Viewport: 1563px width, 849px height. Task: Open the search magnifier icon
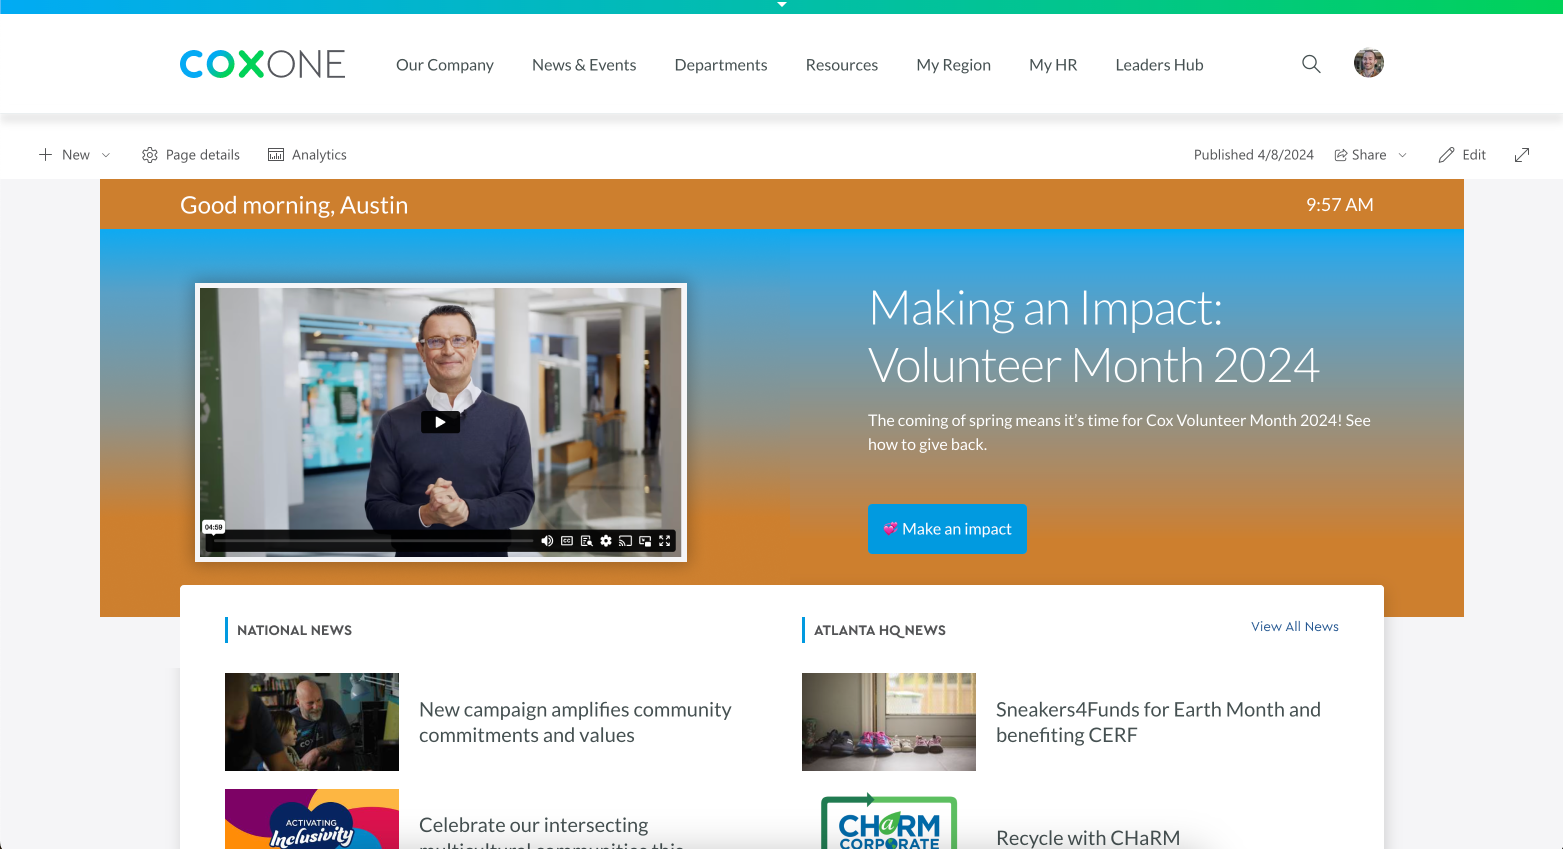click(x=1311, y=64)
